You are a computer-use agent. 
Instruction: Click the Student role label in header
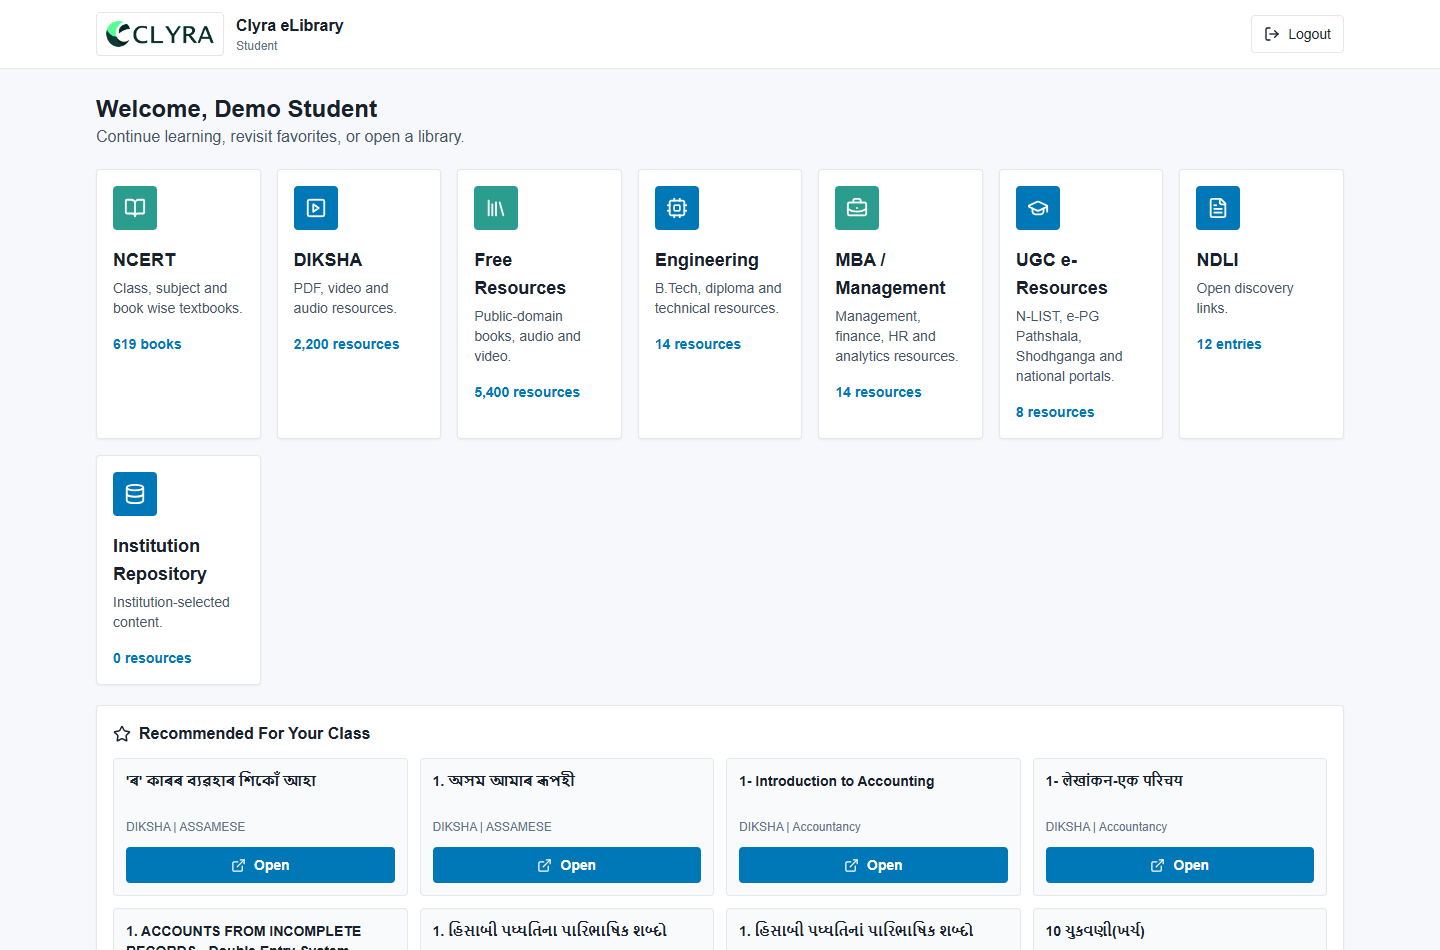(x=257, y=46)
